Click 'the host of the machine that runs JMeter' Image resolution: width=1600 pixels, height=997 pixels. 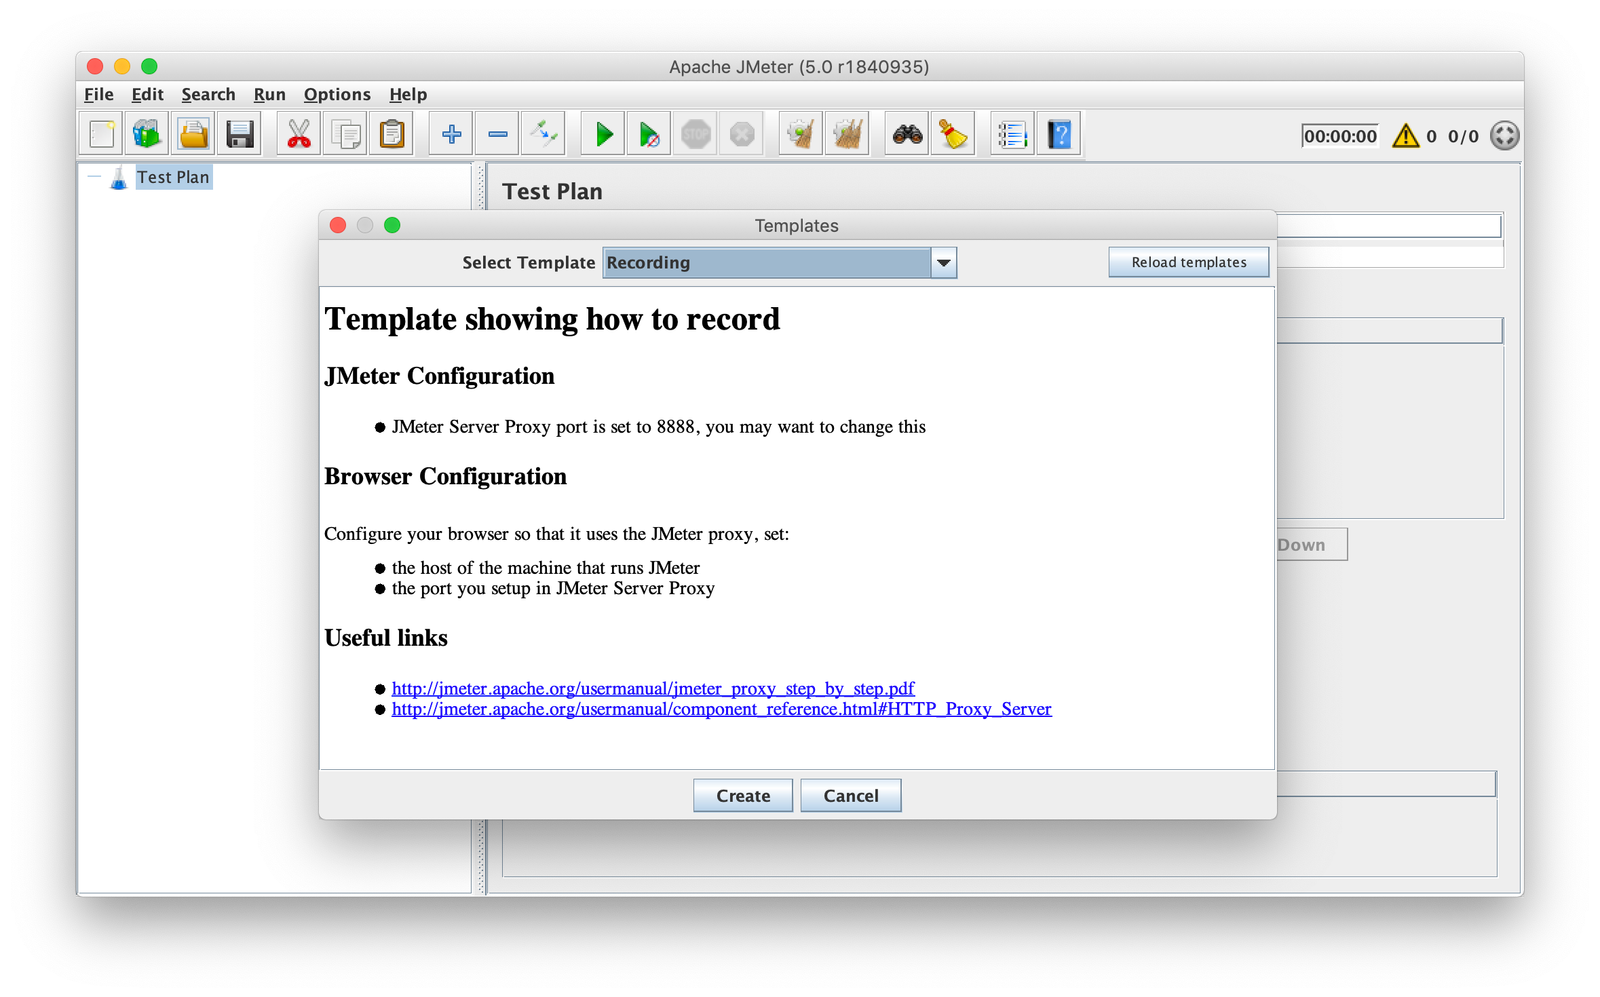[546, 568]
